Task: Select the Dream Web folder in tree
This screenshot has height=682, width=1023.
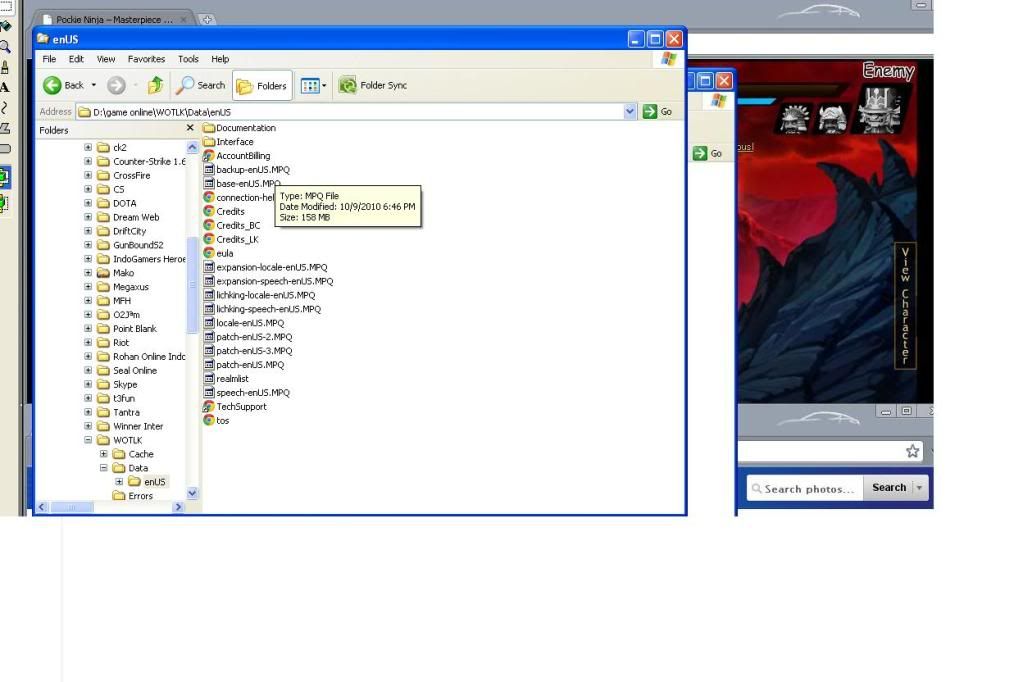Action: coord(136,217)
